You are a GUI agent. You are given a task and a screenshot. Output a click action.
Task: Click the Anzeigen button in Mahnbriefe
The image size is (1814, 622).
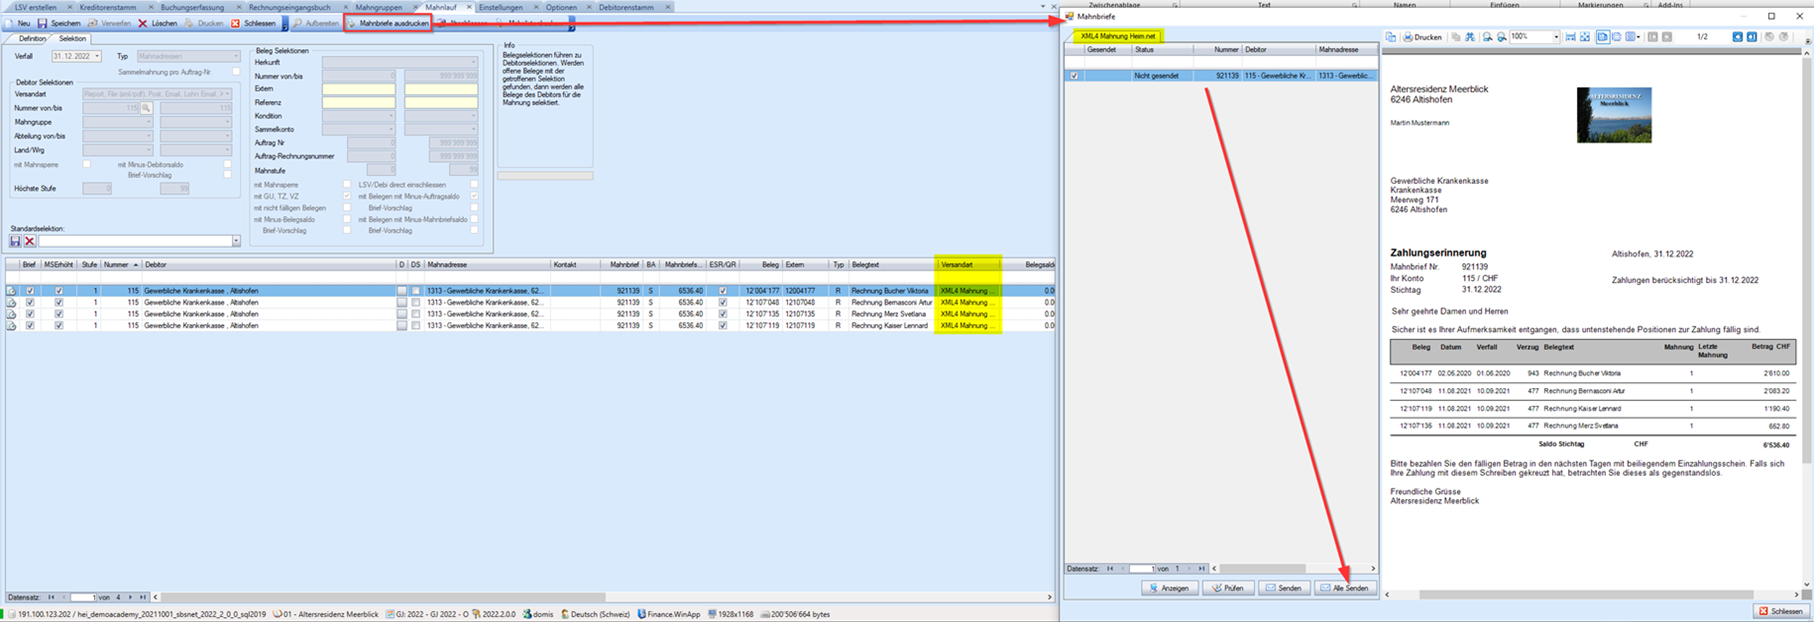(x=1169, y=588)
